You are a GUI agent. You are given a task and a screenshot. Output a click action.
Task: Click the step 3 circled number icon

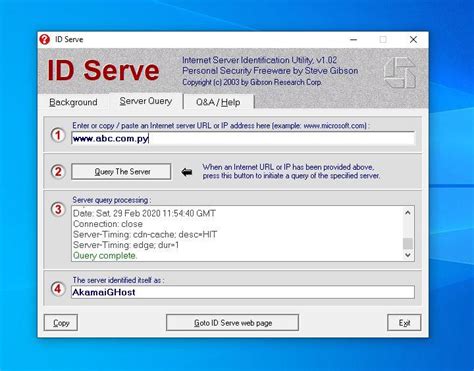58,210
